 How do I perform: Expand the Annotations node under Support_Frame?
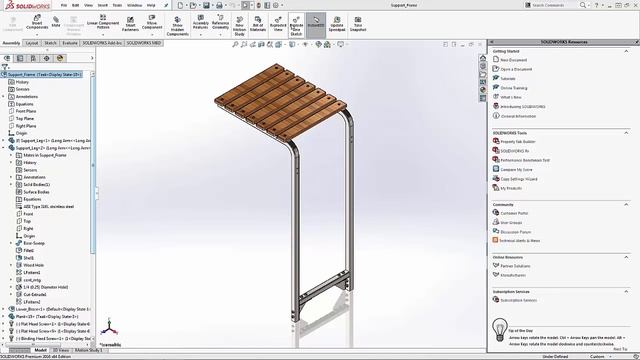click(4, 97)
